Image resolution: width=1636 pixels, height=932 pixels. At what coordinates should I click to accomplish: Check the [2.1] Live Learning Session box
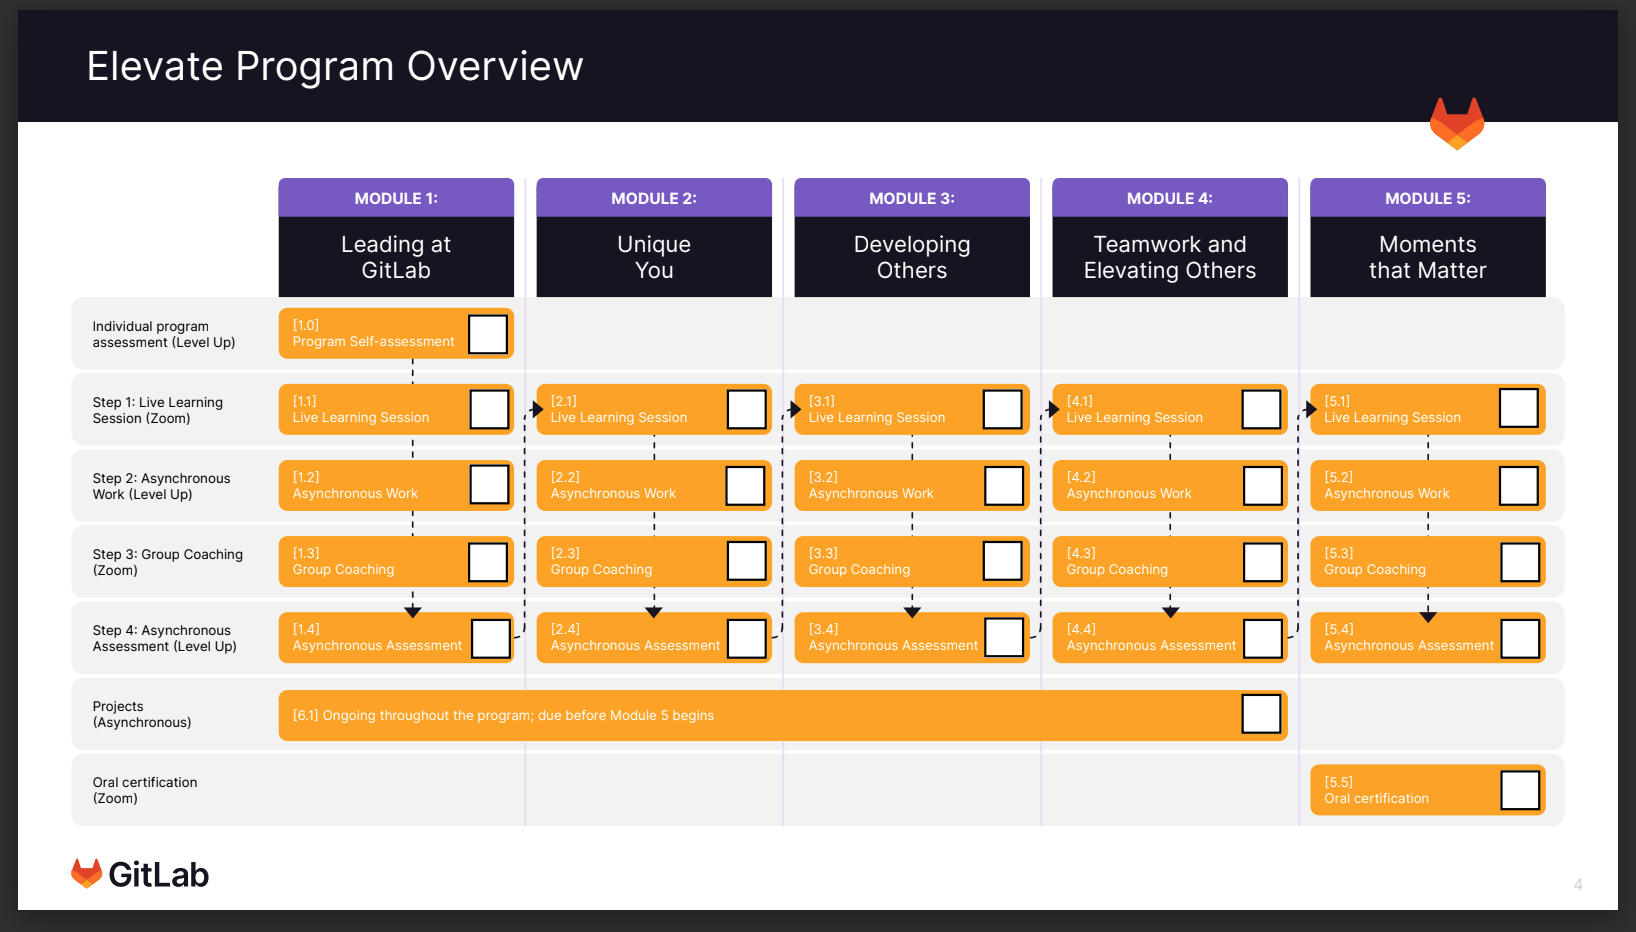coord(745,409)
